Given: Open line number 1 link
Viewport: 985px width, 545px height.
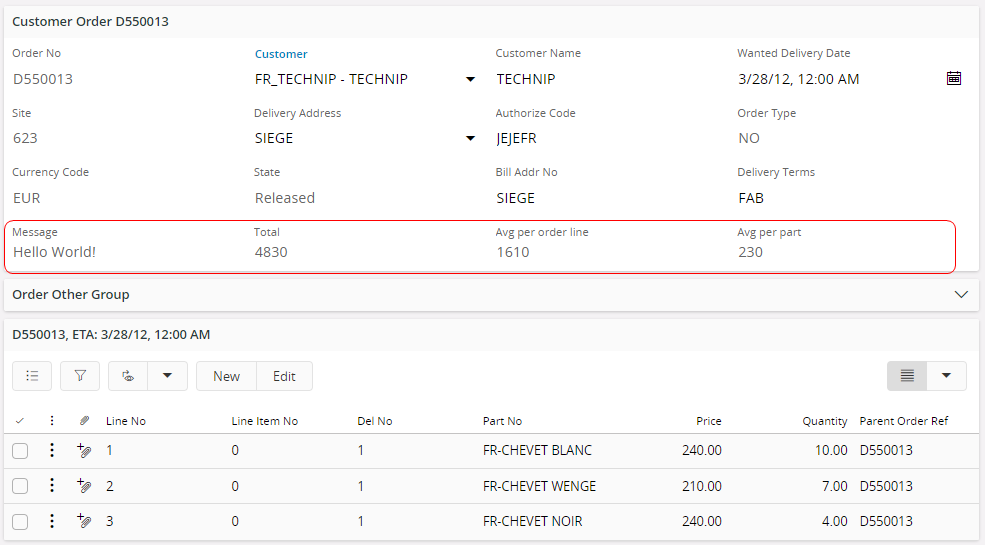Looking at the screenshot, I should (110, 451).
